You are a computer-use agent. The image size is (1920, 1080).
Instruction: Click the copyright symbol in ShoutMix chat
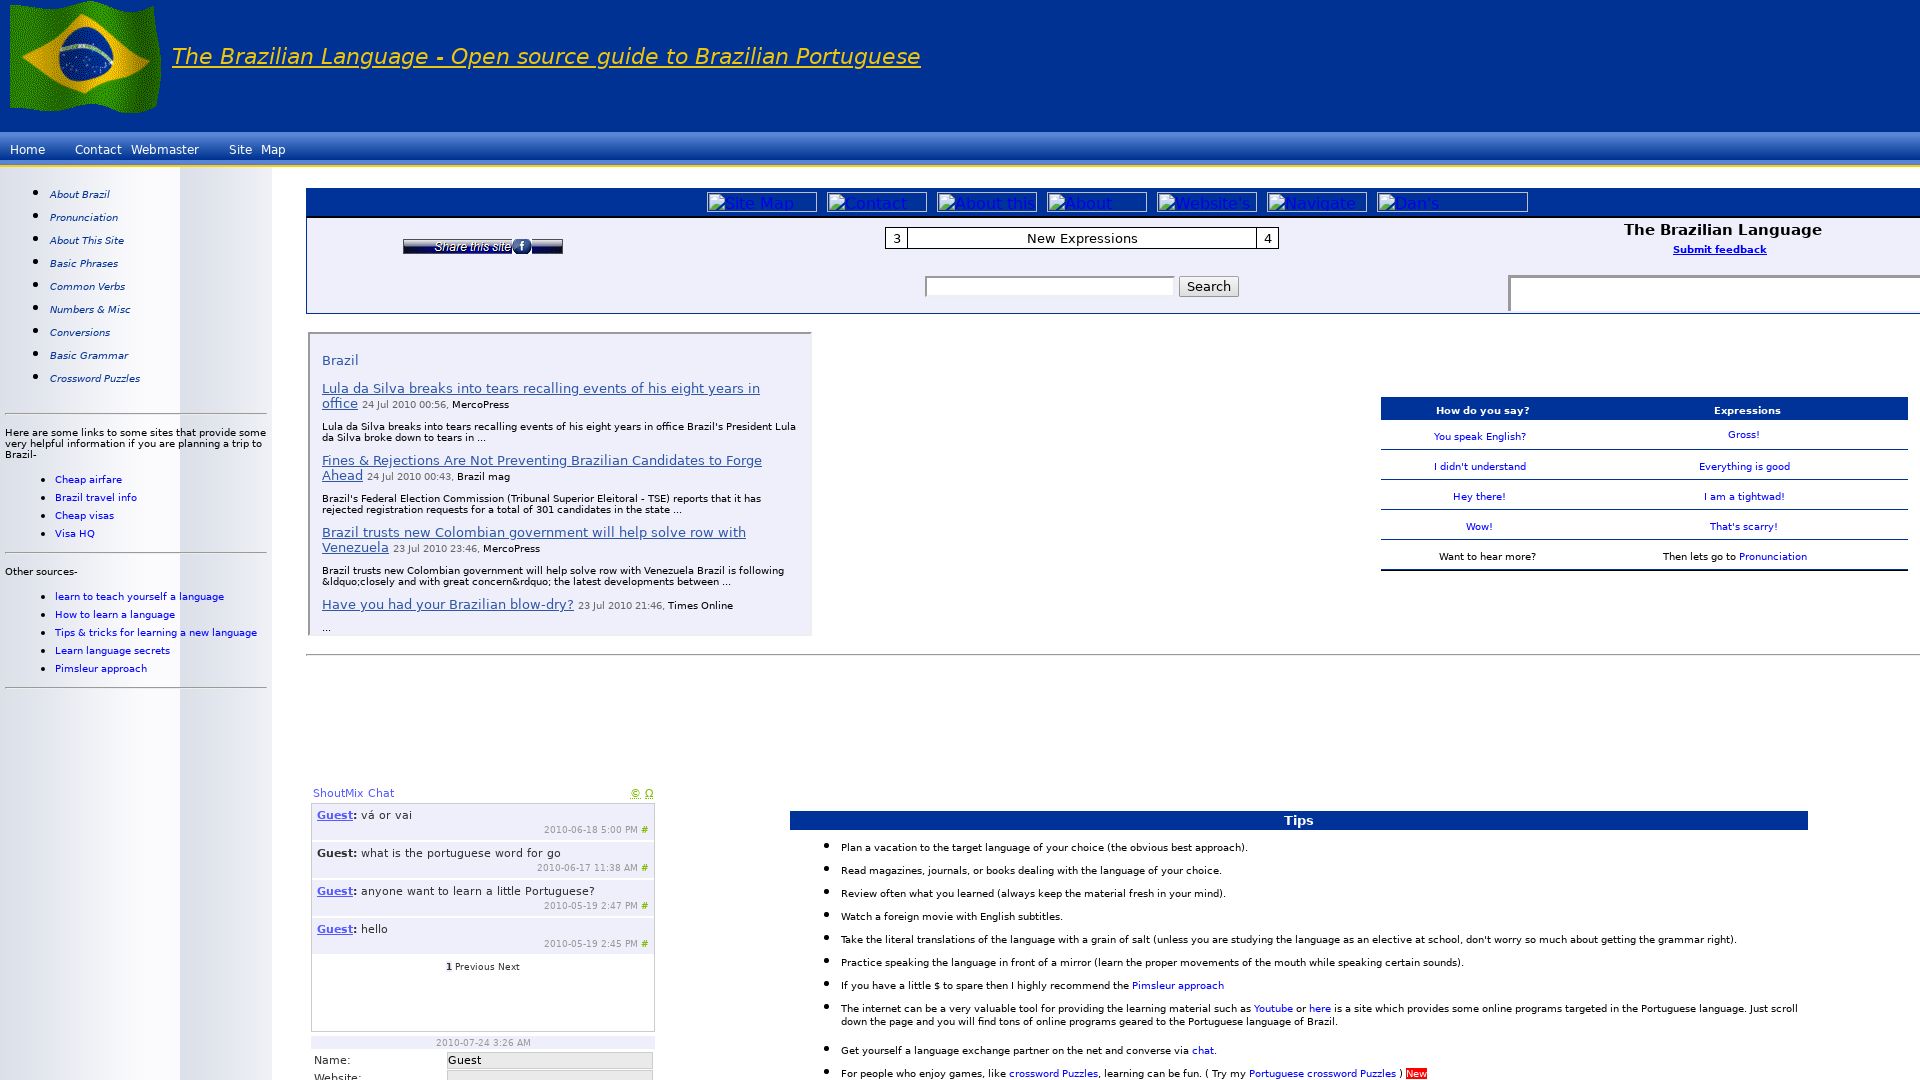tap(635, 794)
